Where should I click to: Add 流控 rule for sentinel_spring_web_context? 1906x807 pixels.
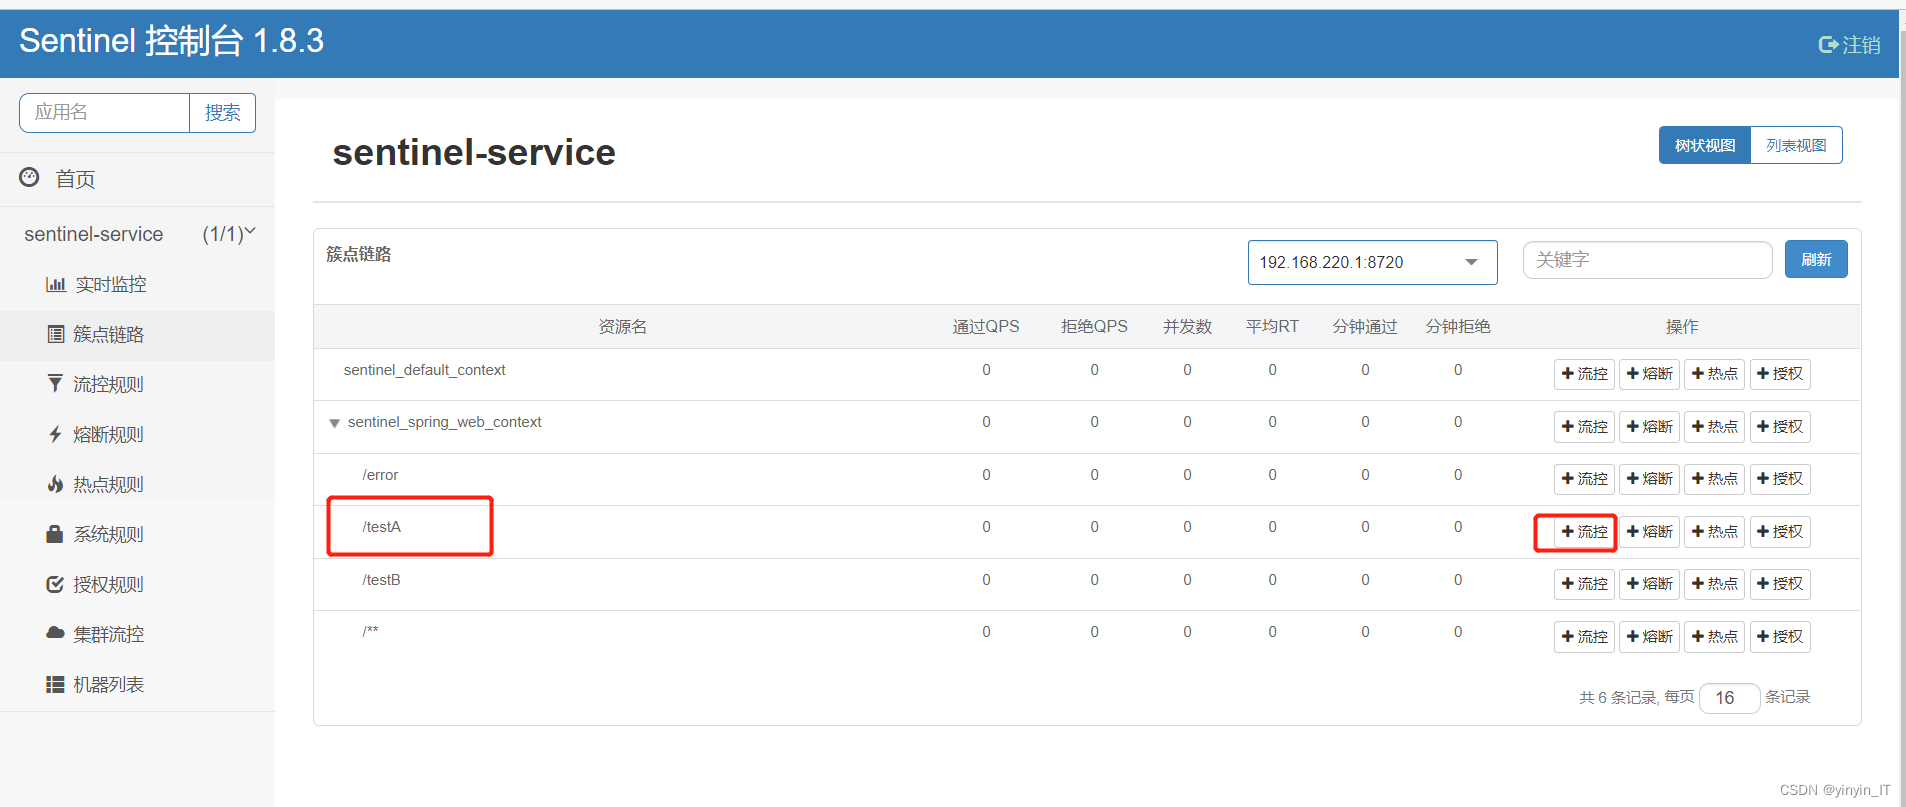(1584, 427)
